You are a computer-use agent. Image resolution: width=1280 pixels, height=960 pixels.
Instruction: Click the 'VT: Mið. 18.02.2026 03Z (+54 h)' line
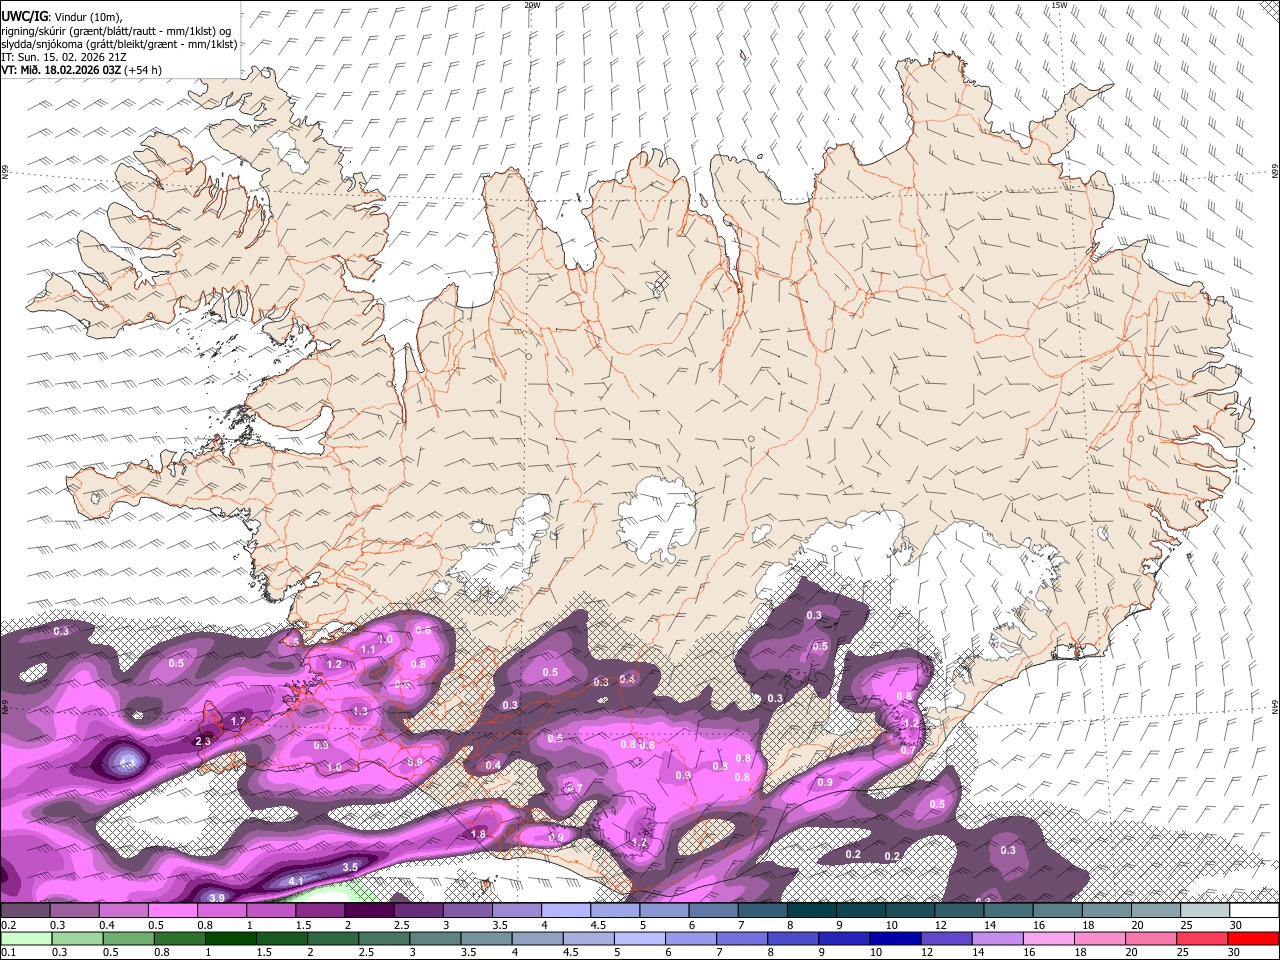coord(81,70)
